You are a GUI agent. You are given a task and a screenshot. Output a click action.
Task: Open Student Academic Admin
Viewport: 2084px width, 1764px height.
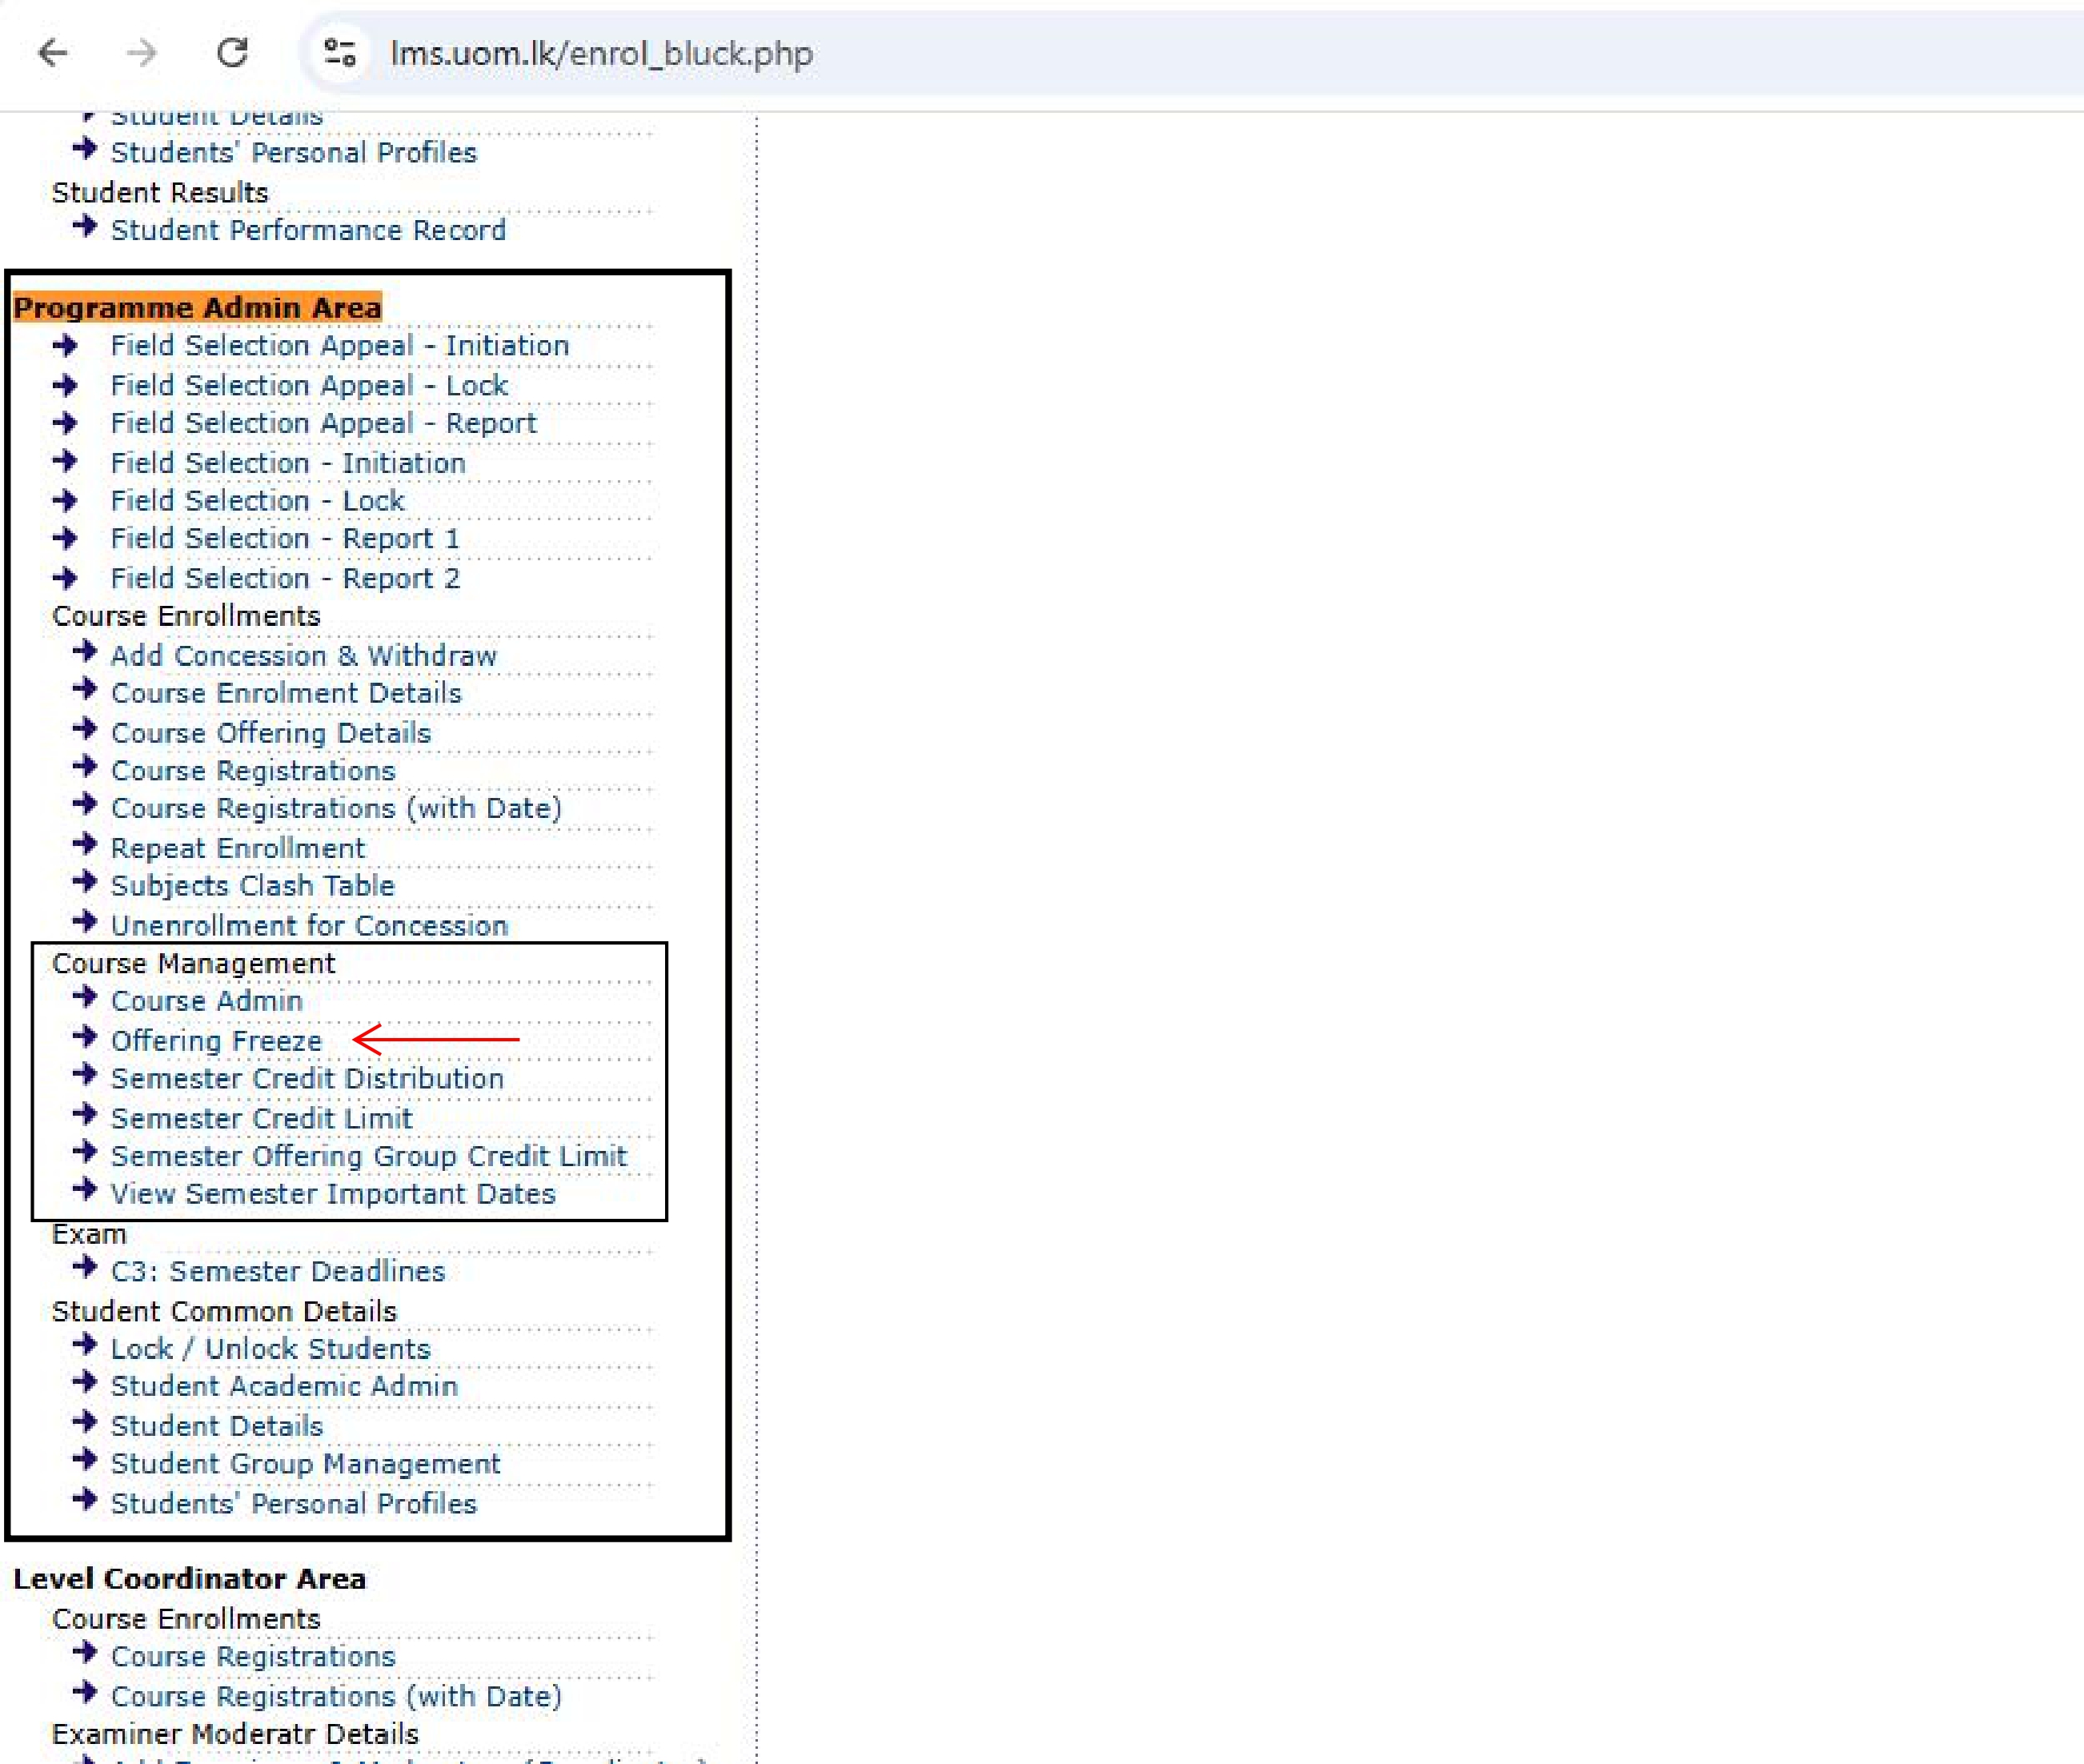point(284,1386)
